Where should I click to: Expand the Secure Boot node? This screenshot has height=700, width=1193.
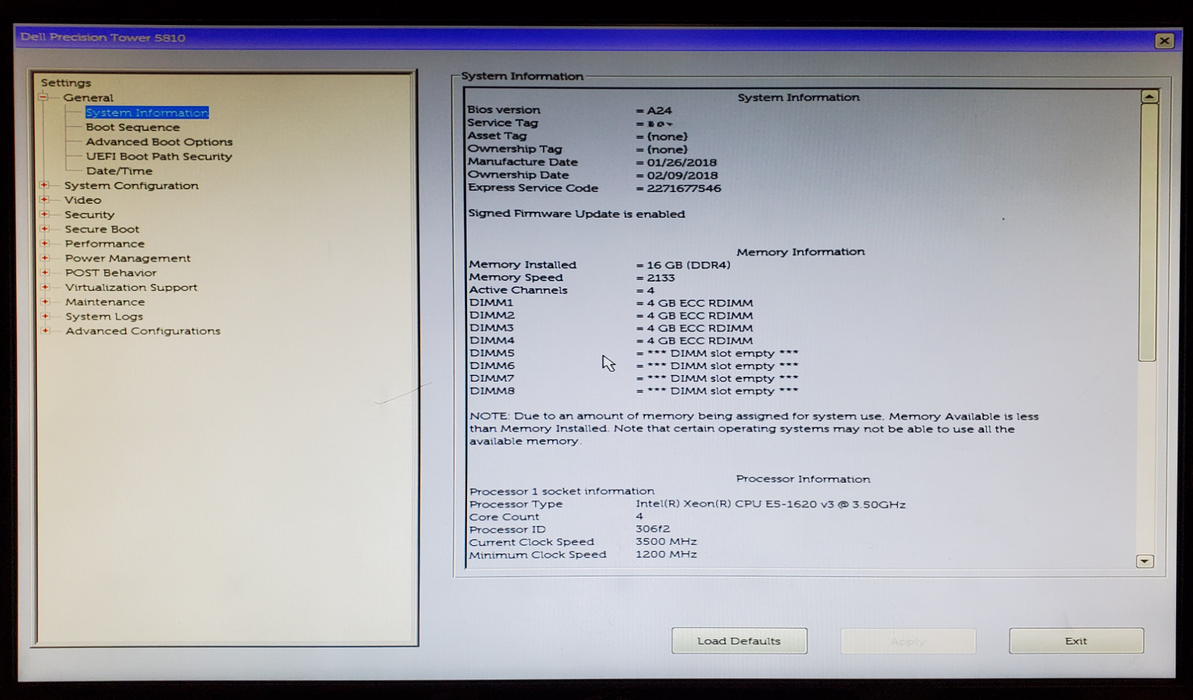(44, 228)
